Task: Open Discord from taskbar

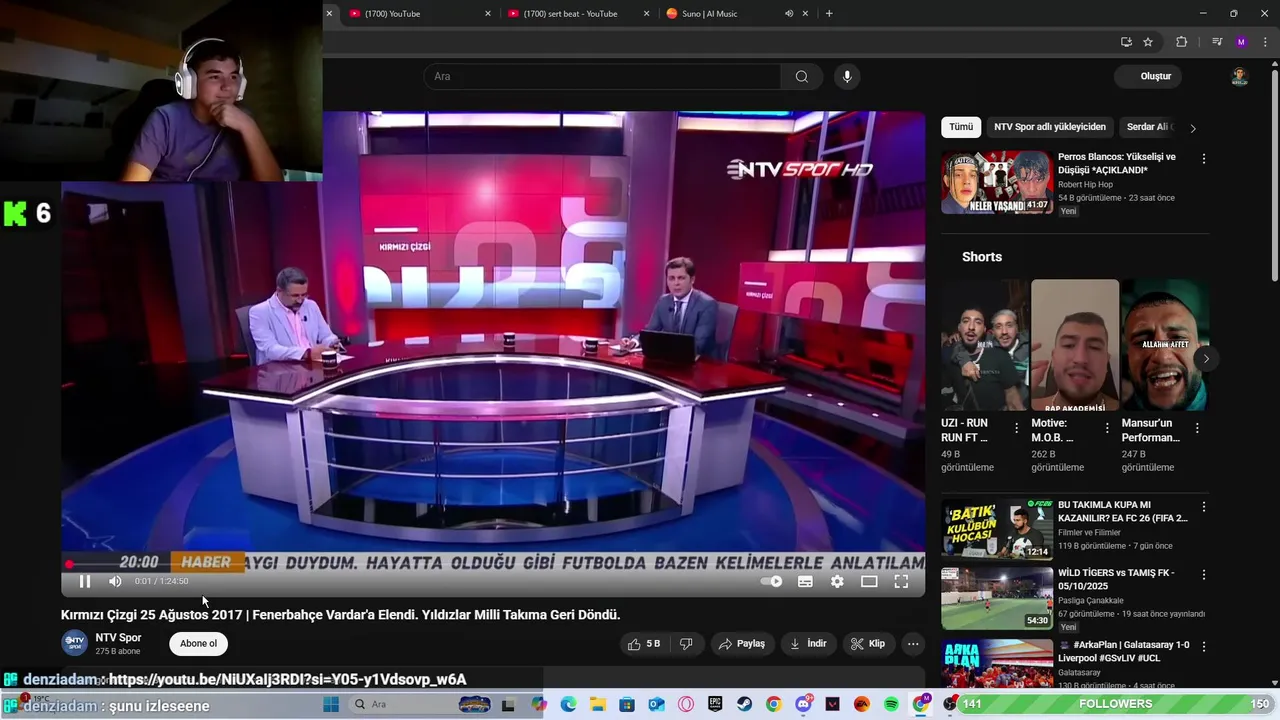Action: click(x=803, y=704)
